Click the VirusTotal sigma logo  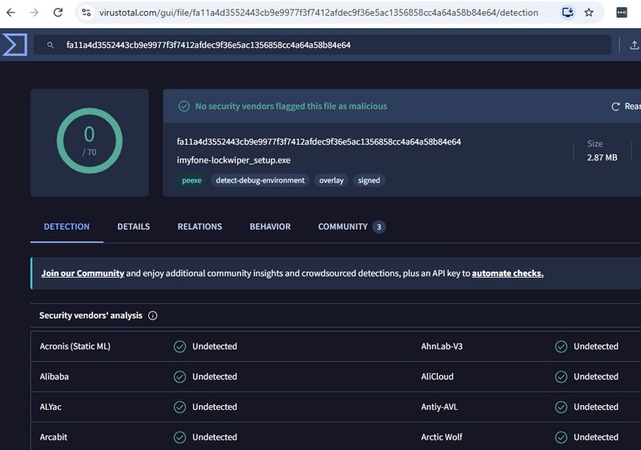[x=15, y=45]
